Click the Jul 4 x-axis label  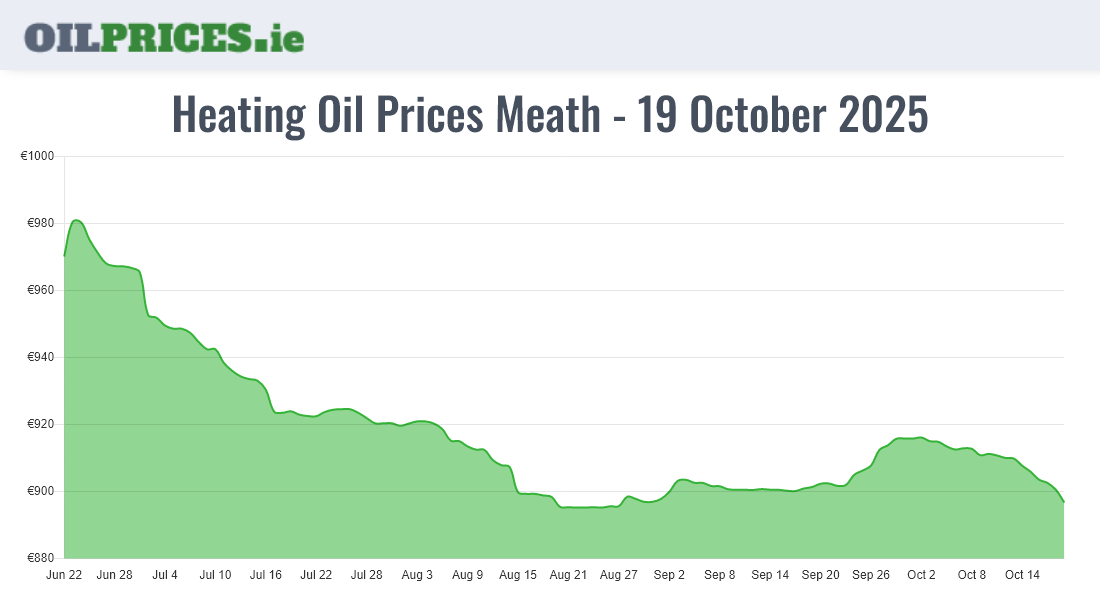(165, 575)
